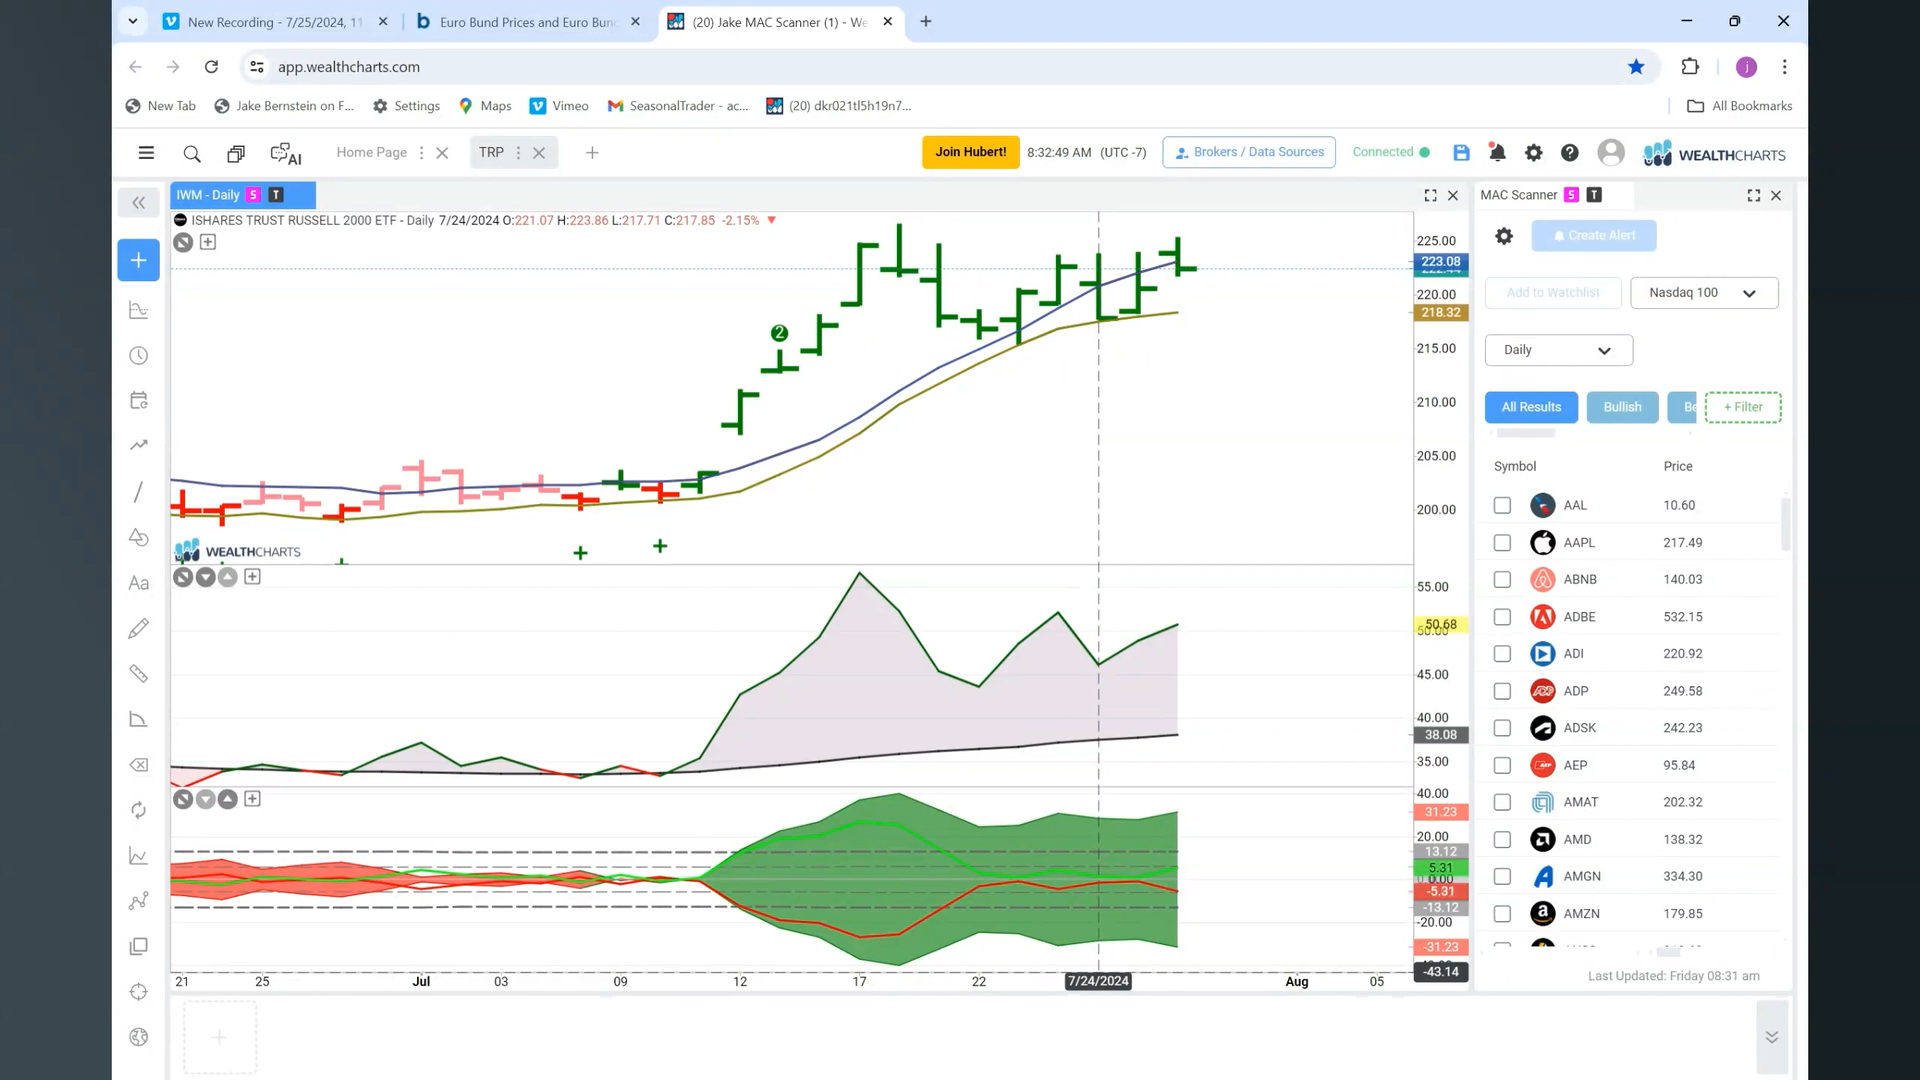
Task: Open the browser extensions puzzle icon
Action: 1690,67
